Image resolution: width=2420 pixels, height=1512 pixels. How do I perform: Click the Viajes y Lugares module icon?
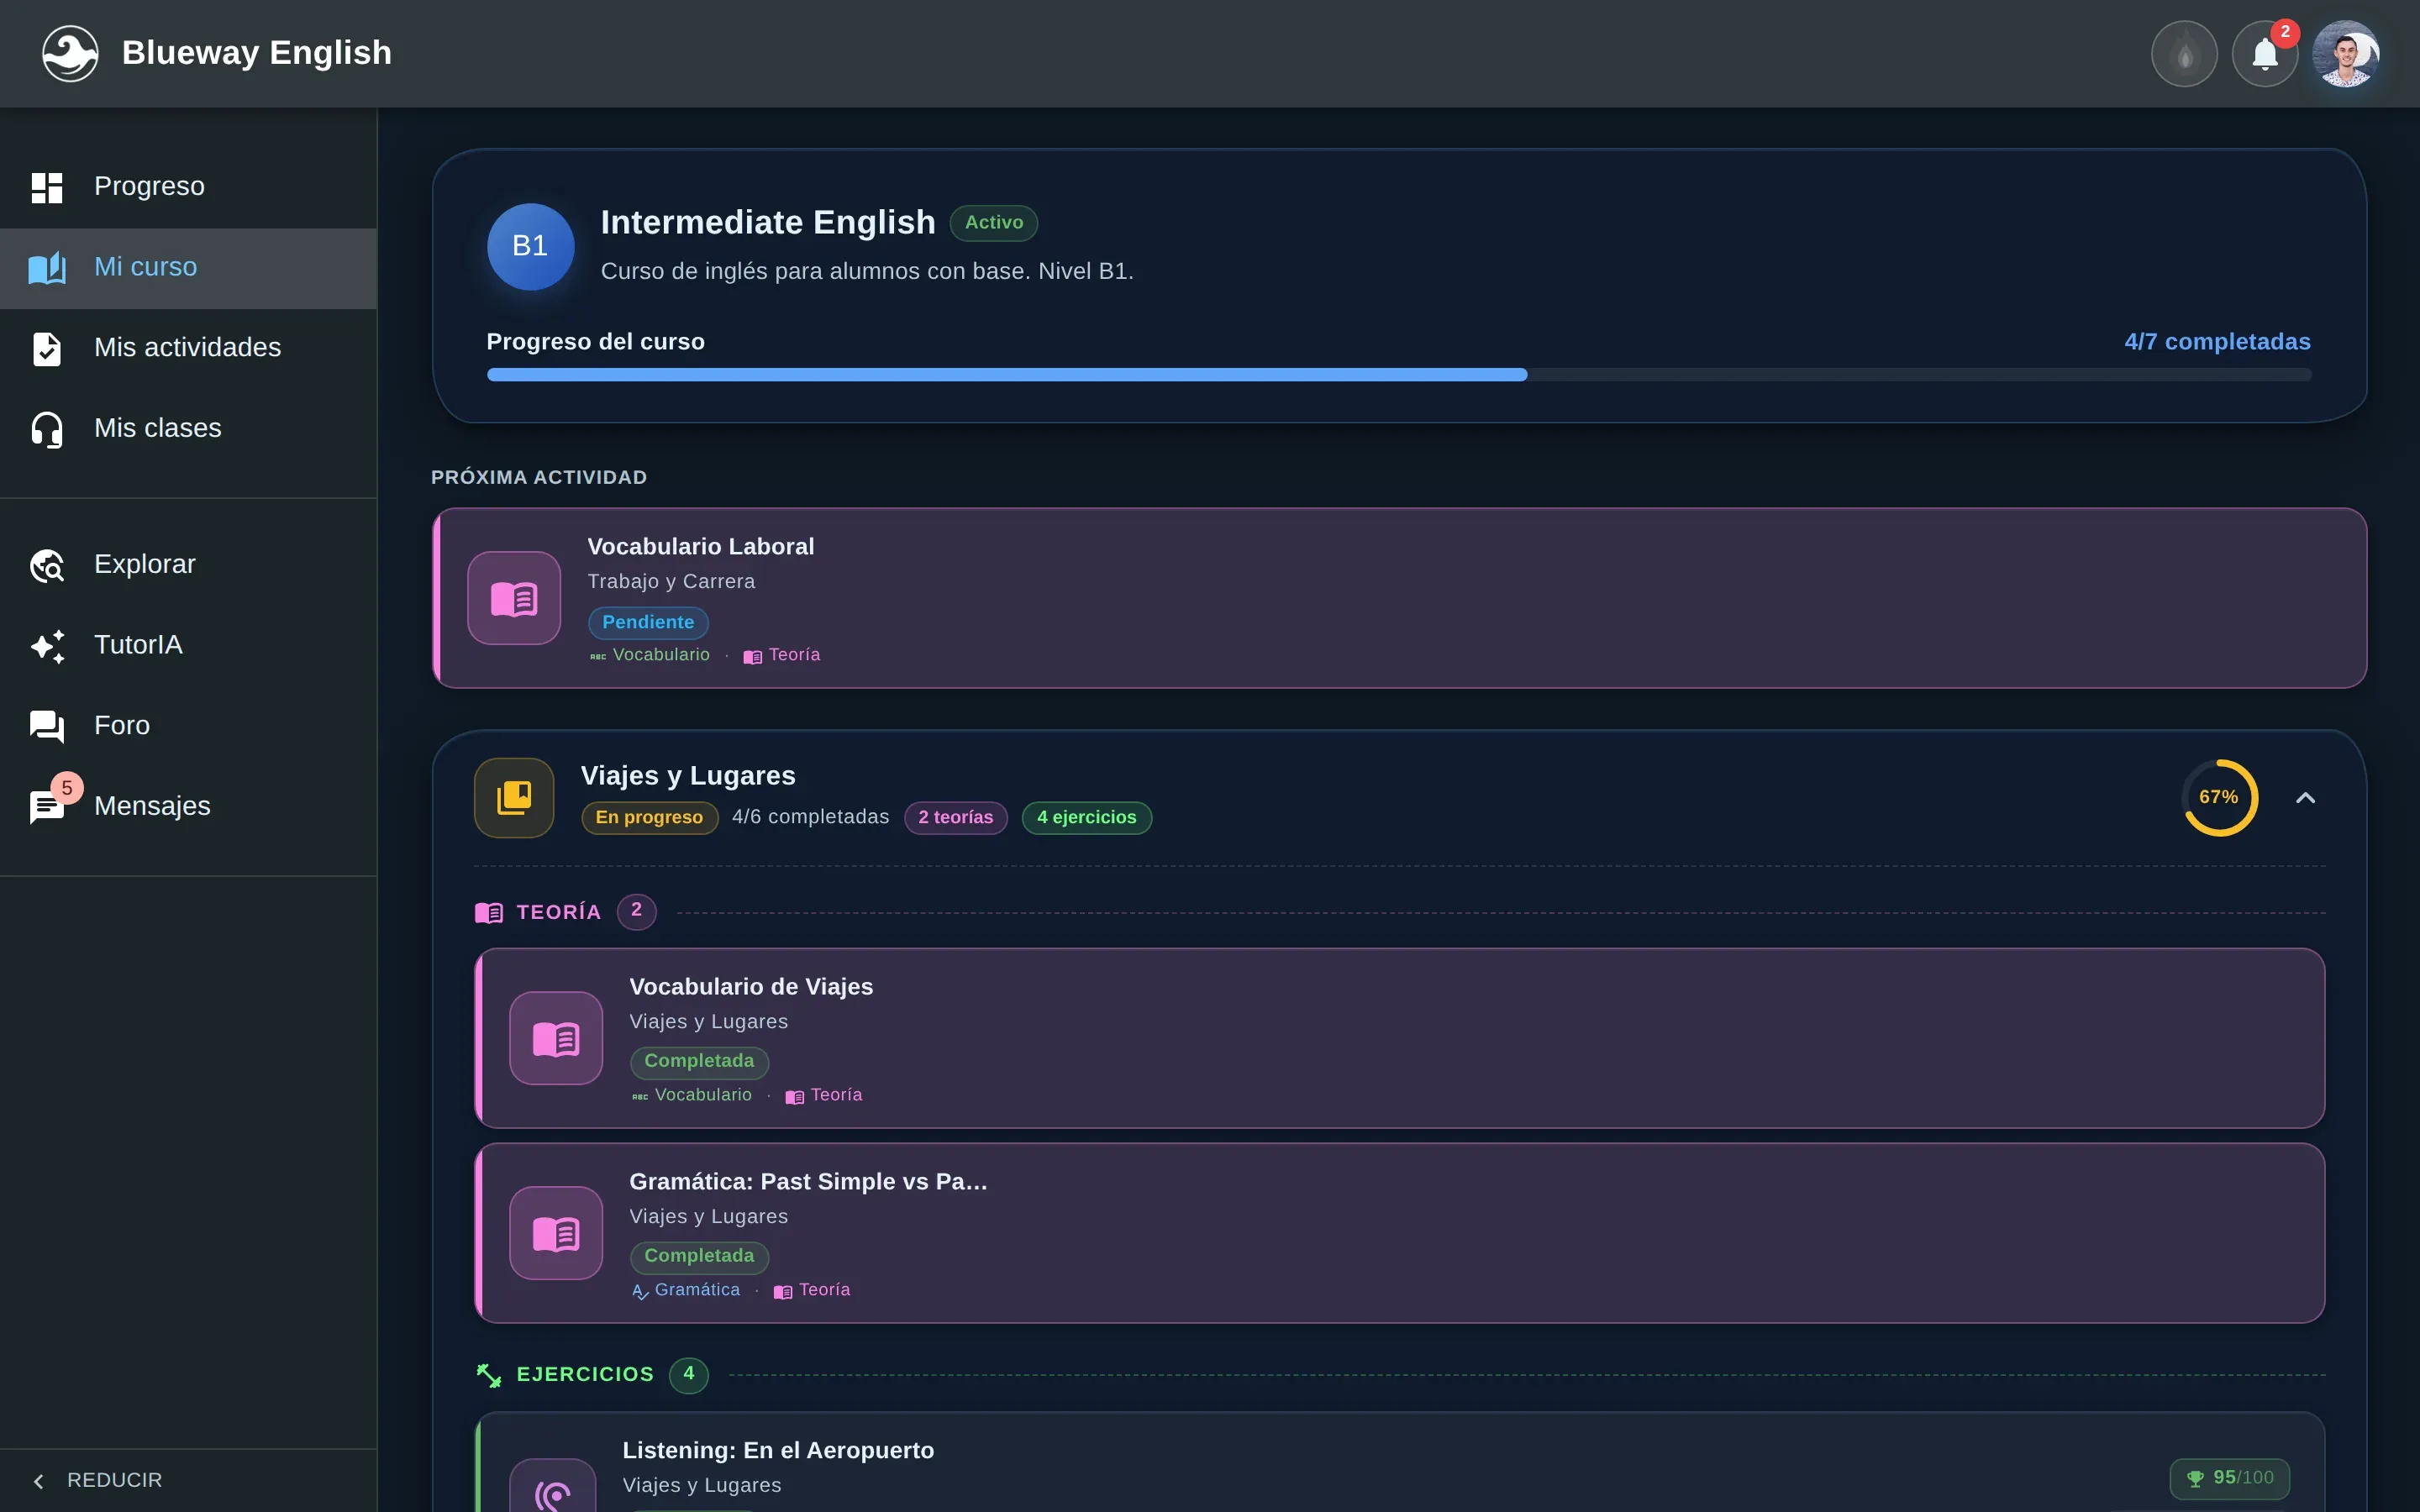[514, 798]
